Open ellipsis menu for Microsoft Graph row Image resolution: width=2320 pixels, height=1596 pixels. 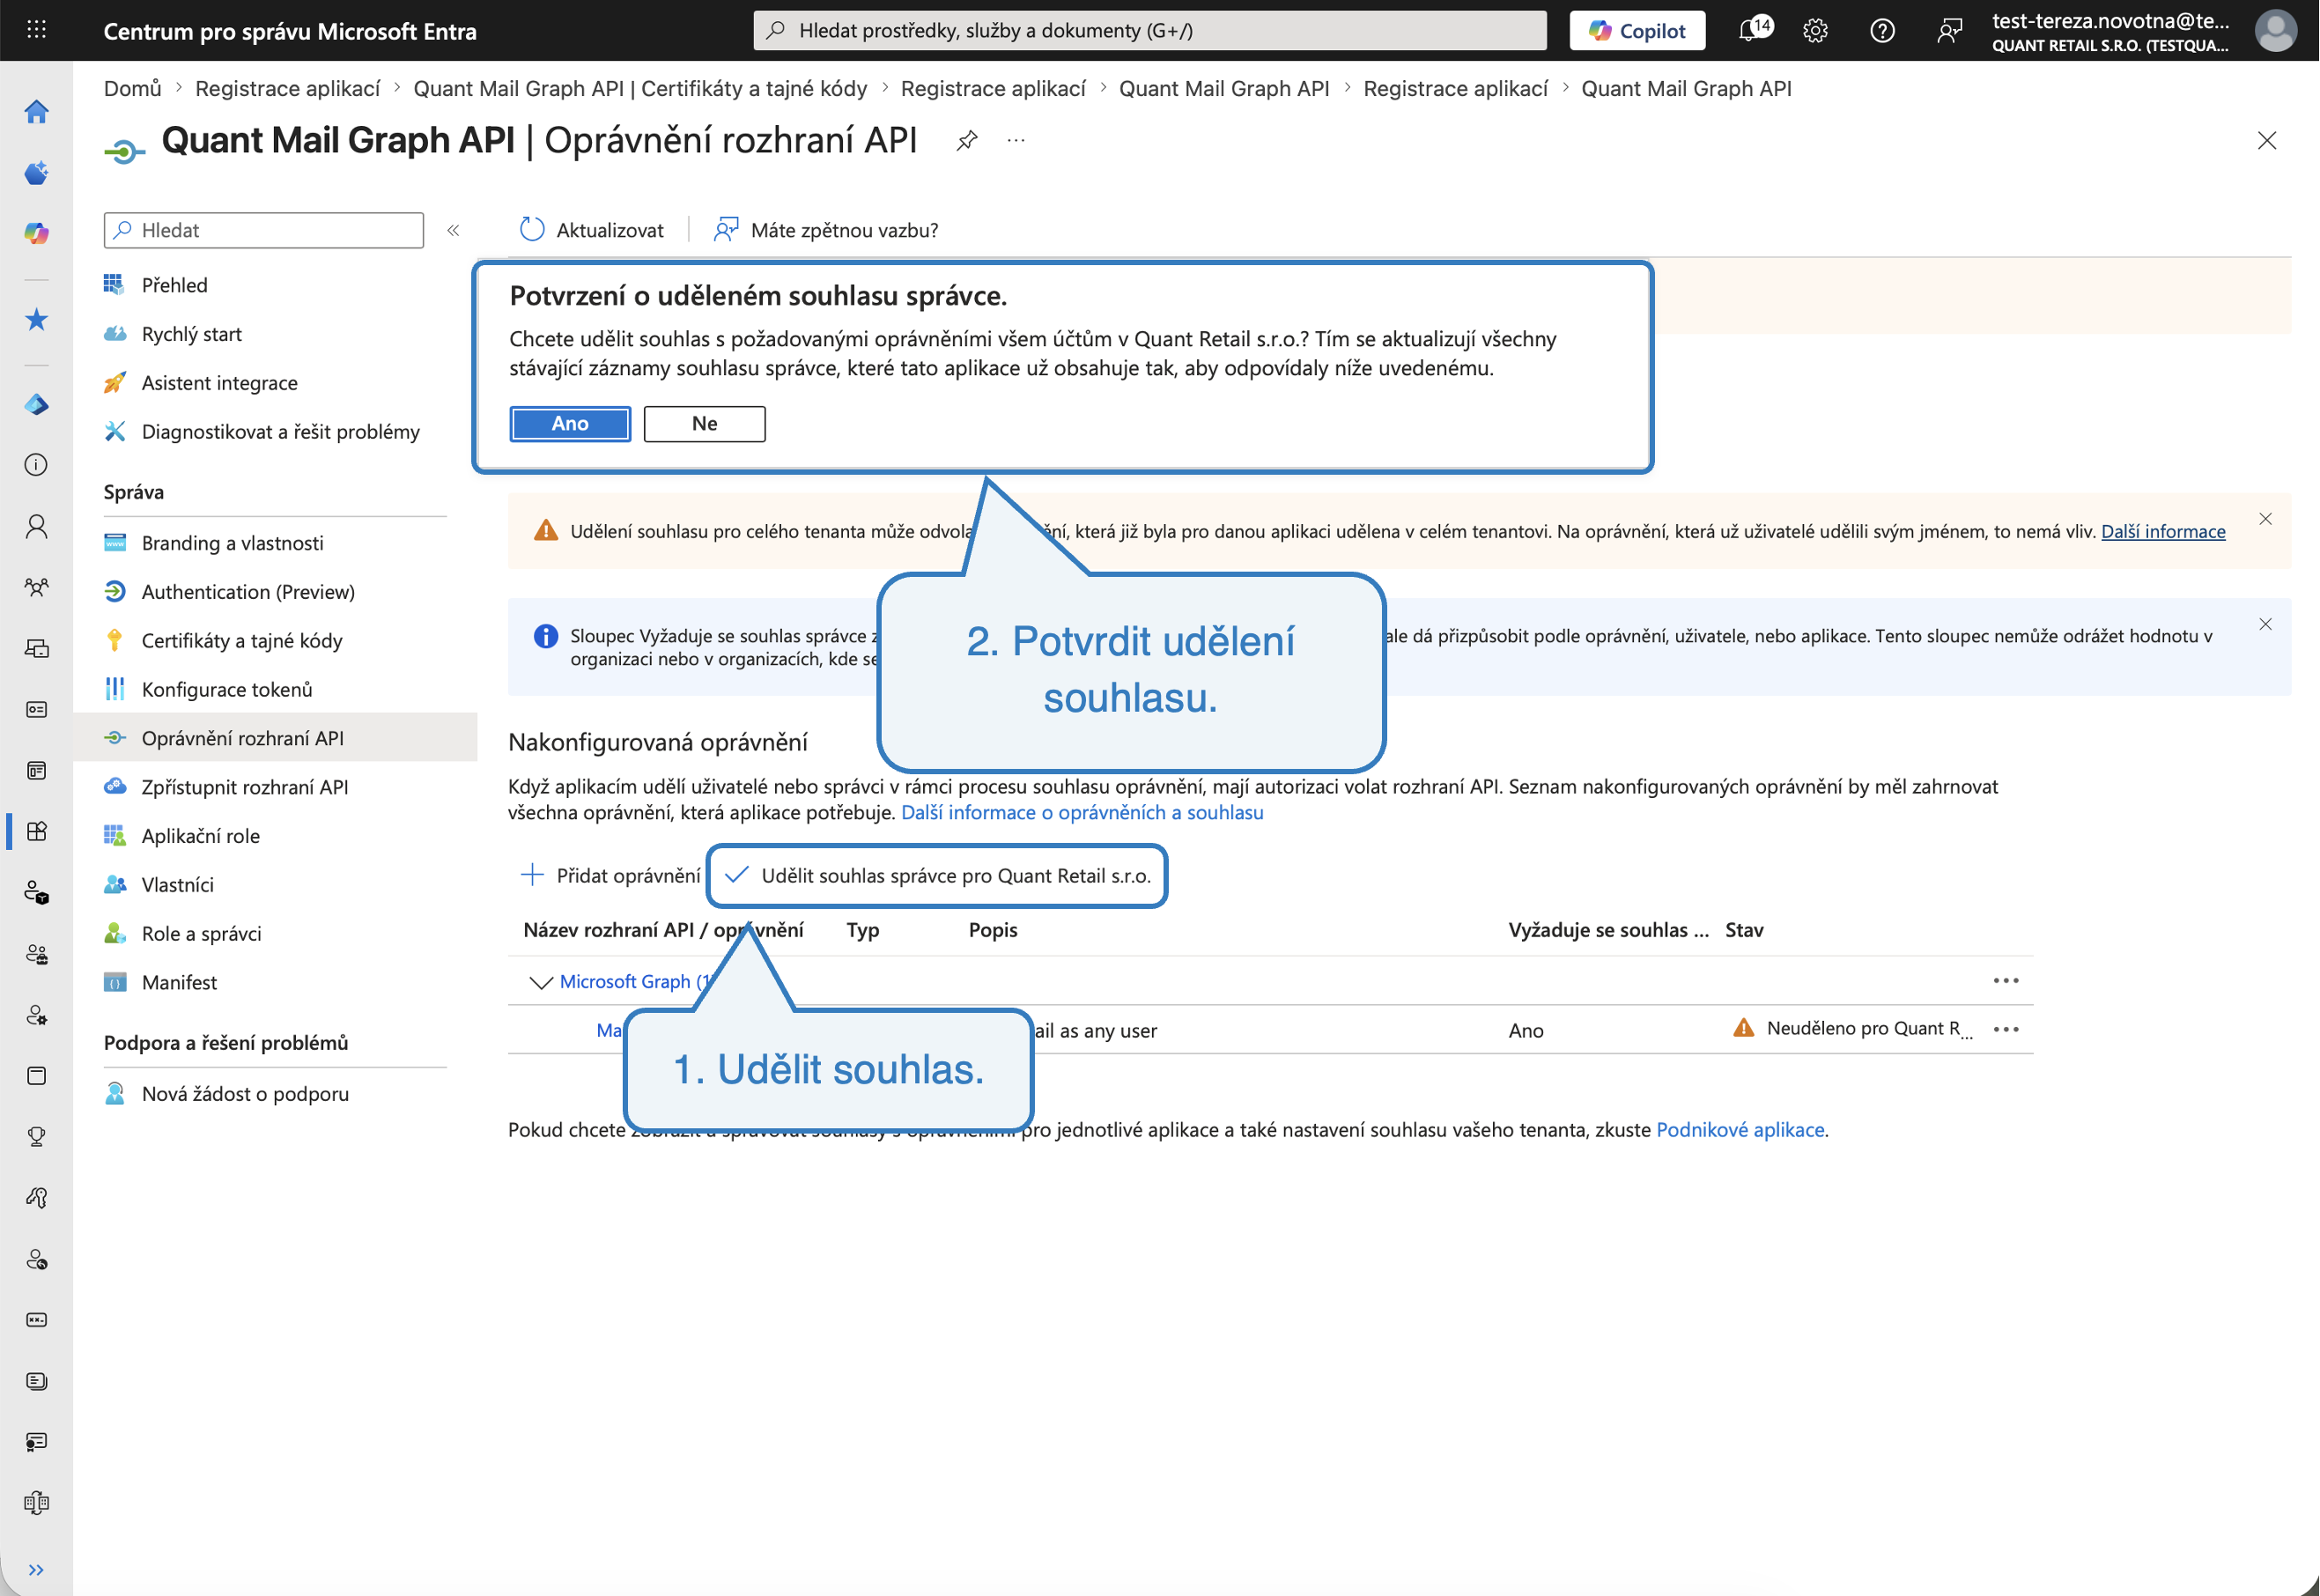[2006, 981]
